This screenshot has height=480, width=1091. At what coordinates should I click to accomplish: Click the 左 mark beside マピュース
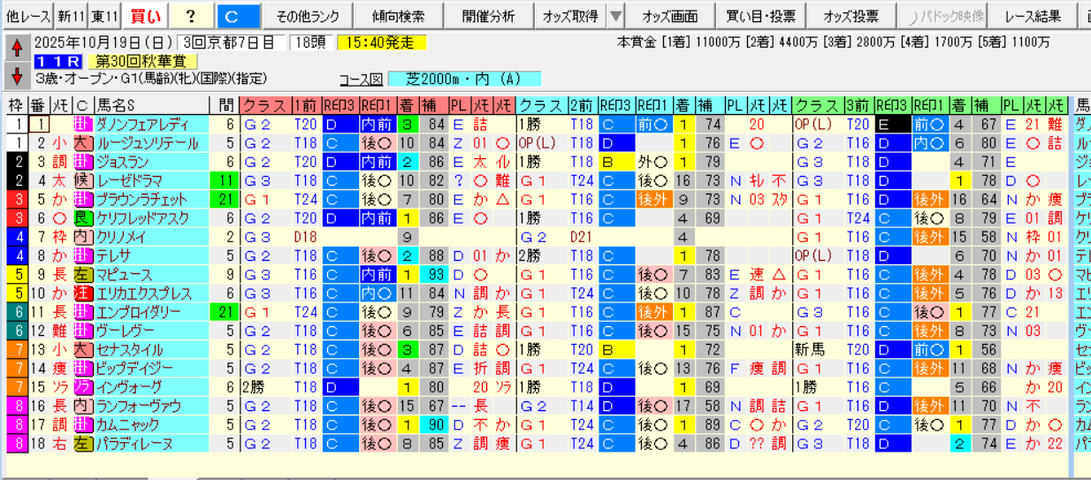82,275
